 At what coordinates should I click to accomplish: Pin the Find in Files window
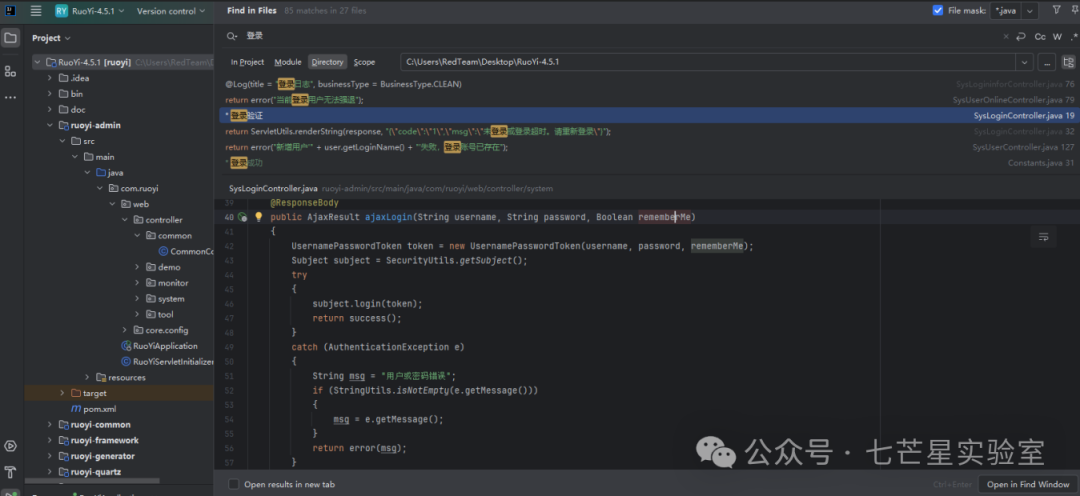pos(1073,10)
